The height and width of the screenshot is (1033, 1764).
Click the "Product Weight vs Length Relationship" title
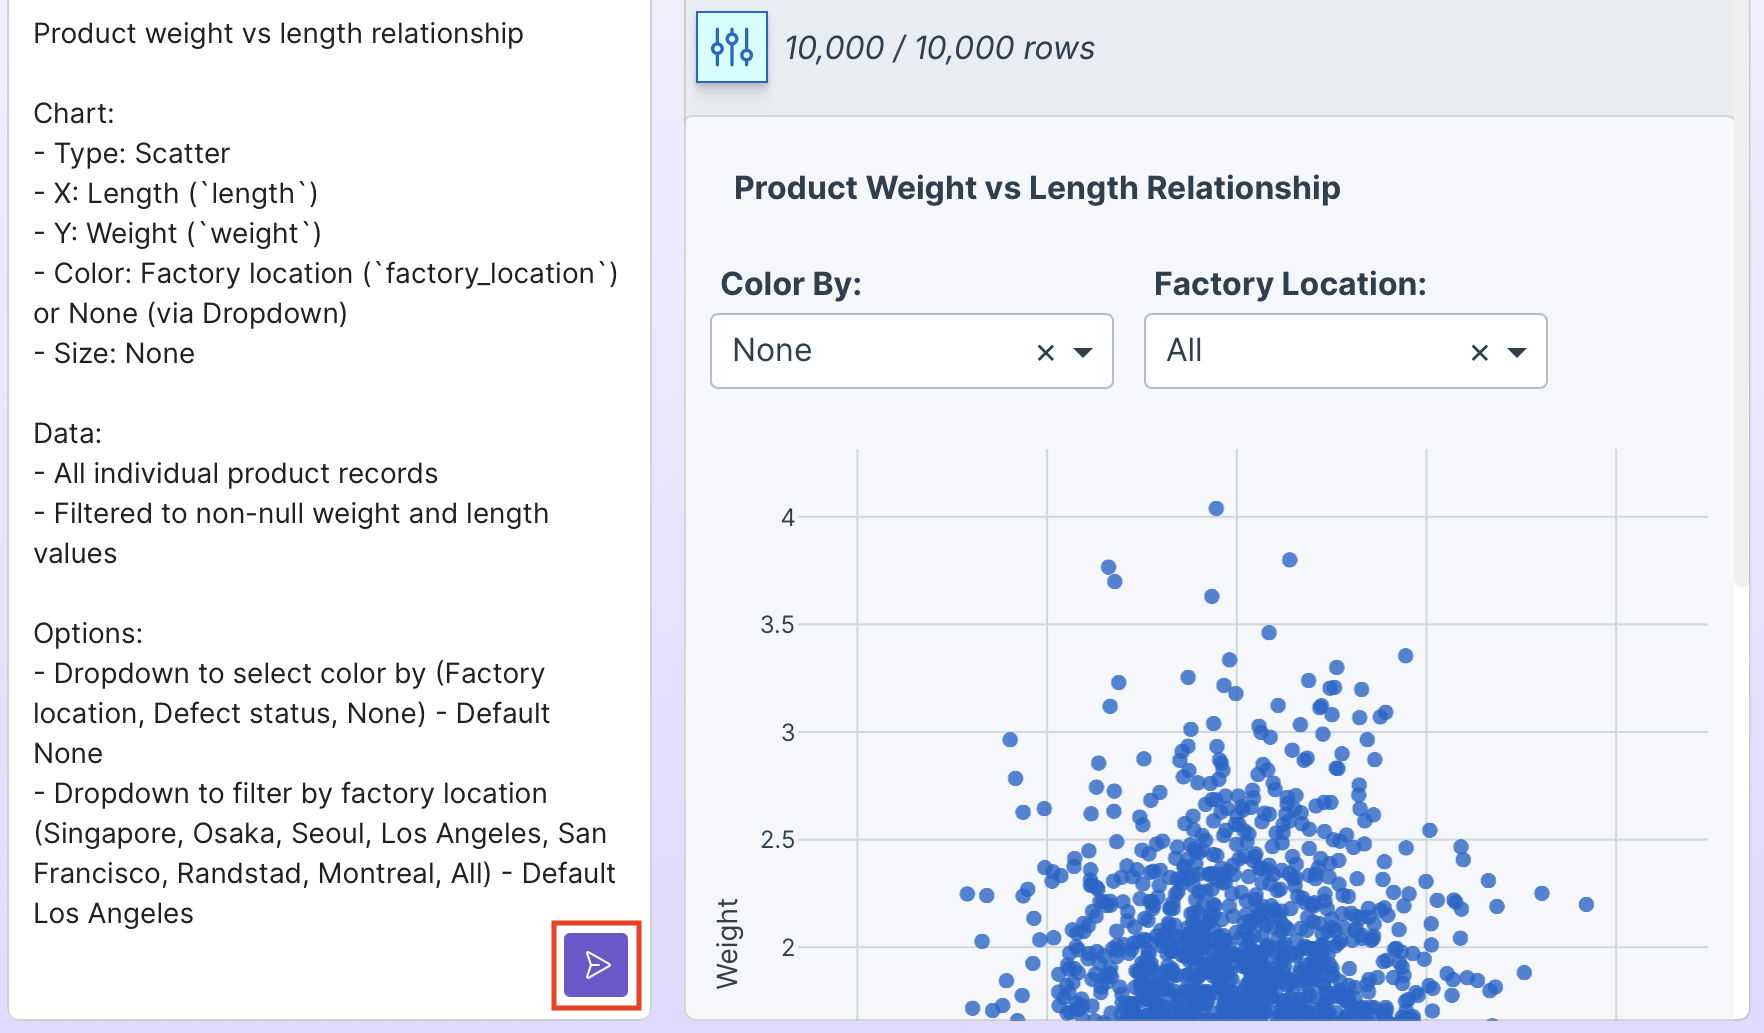coord(1037,188)
